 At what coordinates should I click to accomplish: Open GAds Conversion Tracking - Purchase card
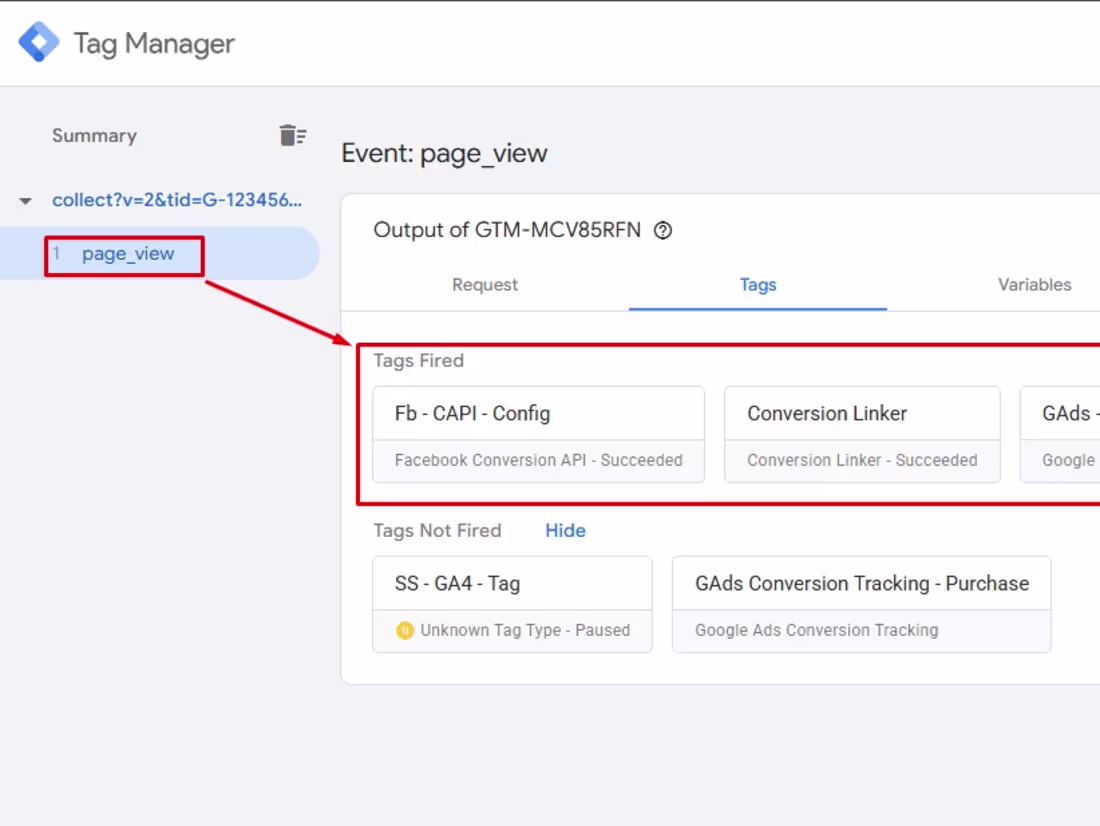[x=861, y=604]
